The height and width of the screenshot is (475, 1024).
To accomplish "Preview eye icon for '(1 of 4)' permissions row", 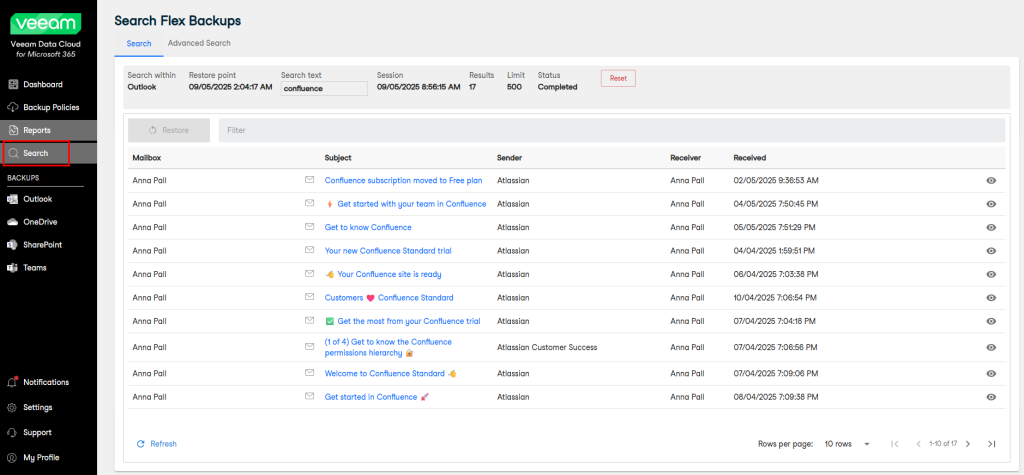I will (x=991, y=348).
